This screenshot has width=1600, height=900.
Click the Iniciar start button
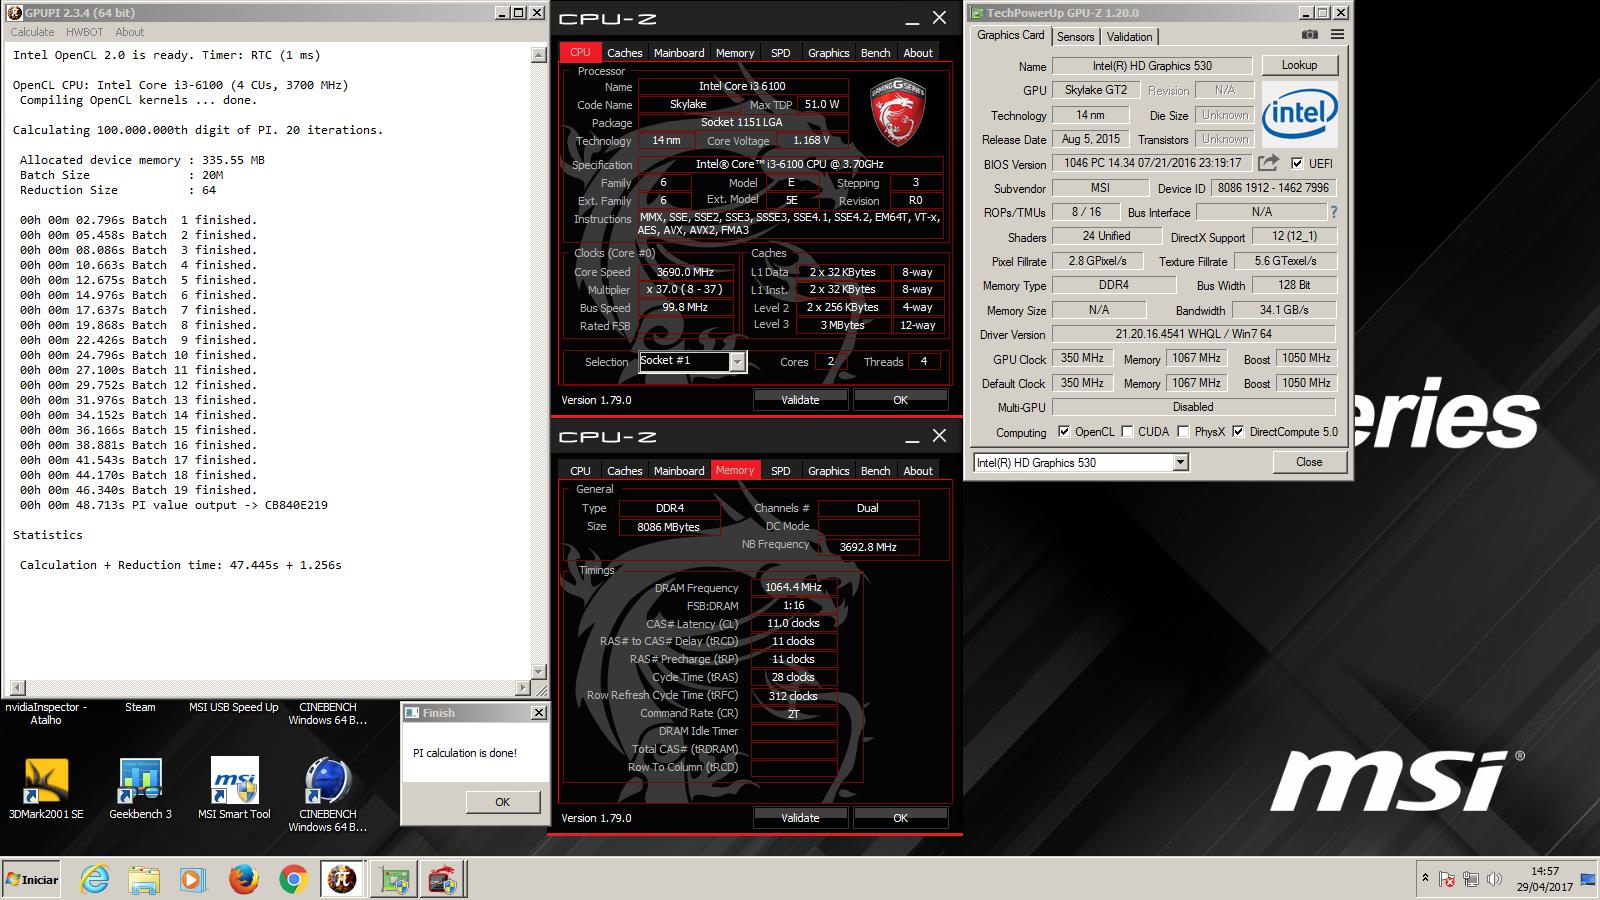[x=31, y=880]
